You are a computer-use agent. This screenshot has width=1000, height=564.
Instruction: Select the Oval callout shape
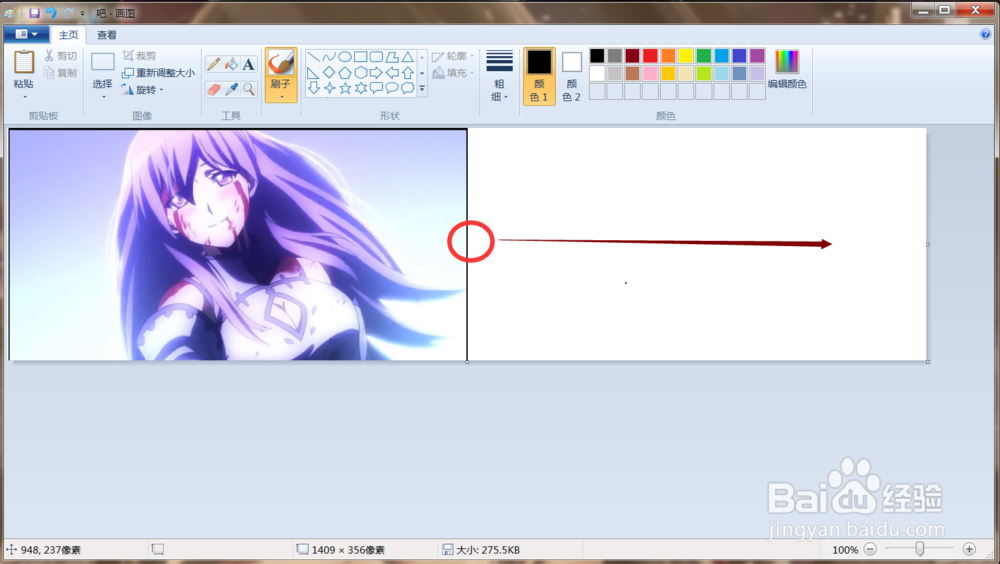point(392,88)
